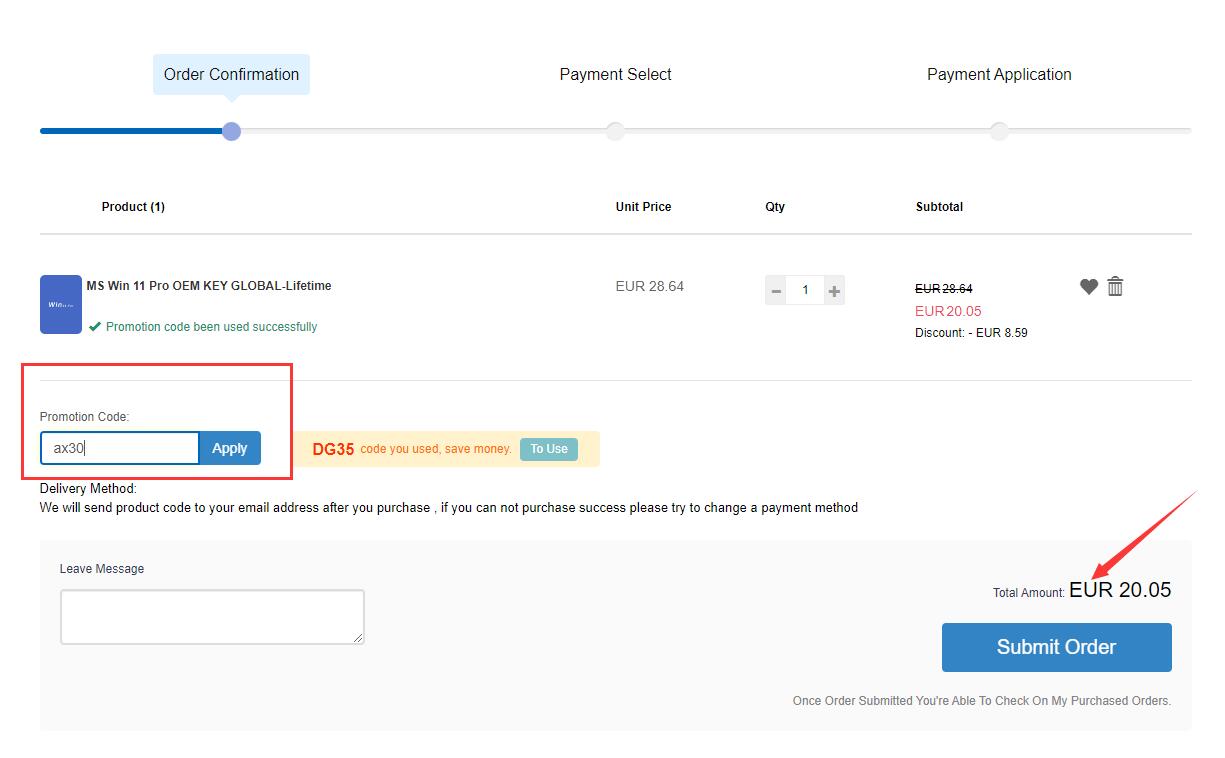The width and height of the screenshot is (1225, 758).
Task: Select the Payment Select step
Action: (x=615, y=74)
